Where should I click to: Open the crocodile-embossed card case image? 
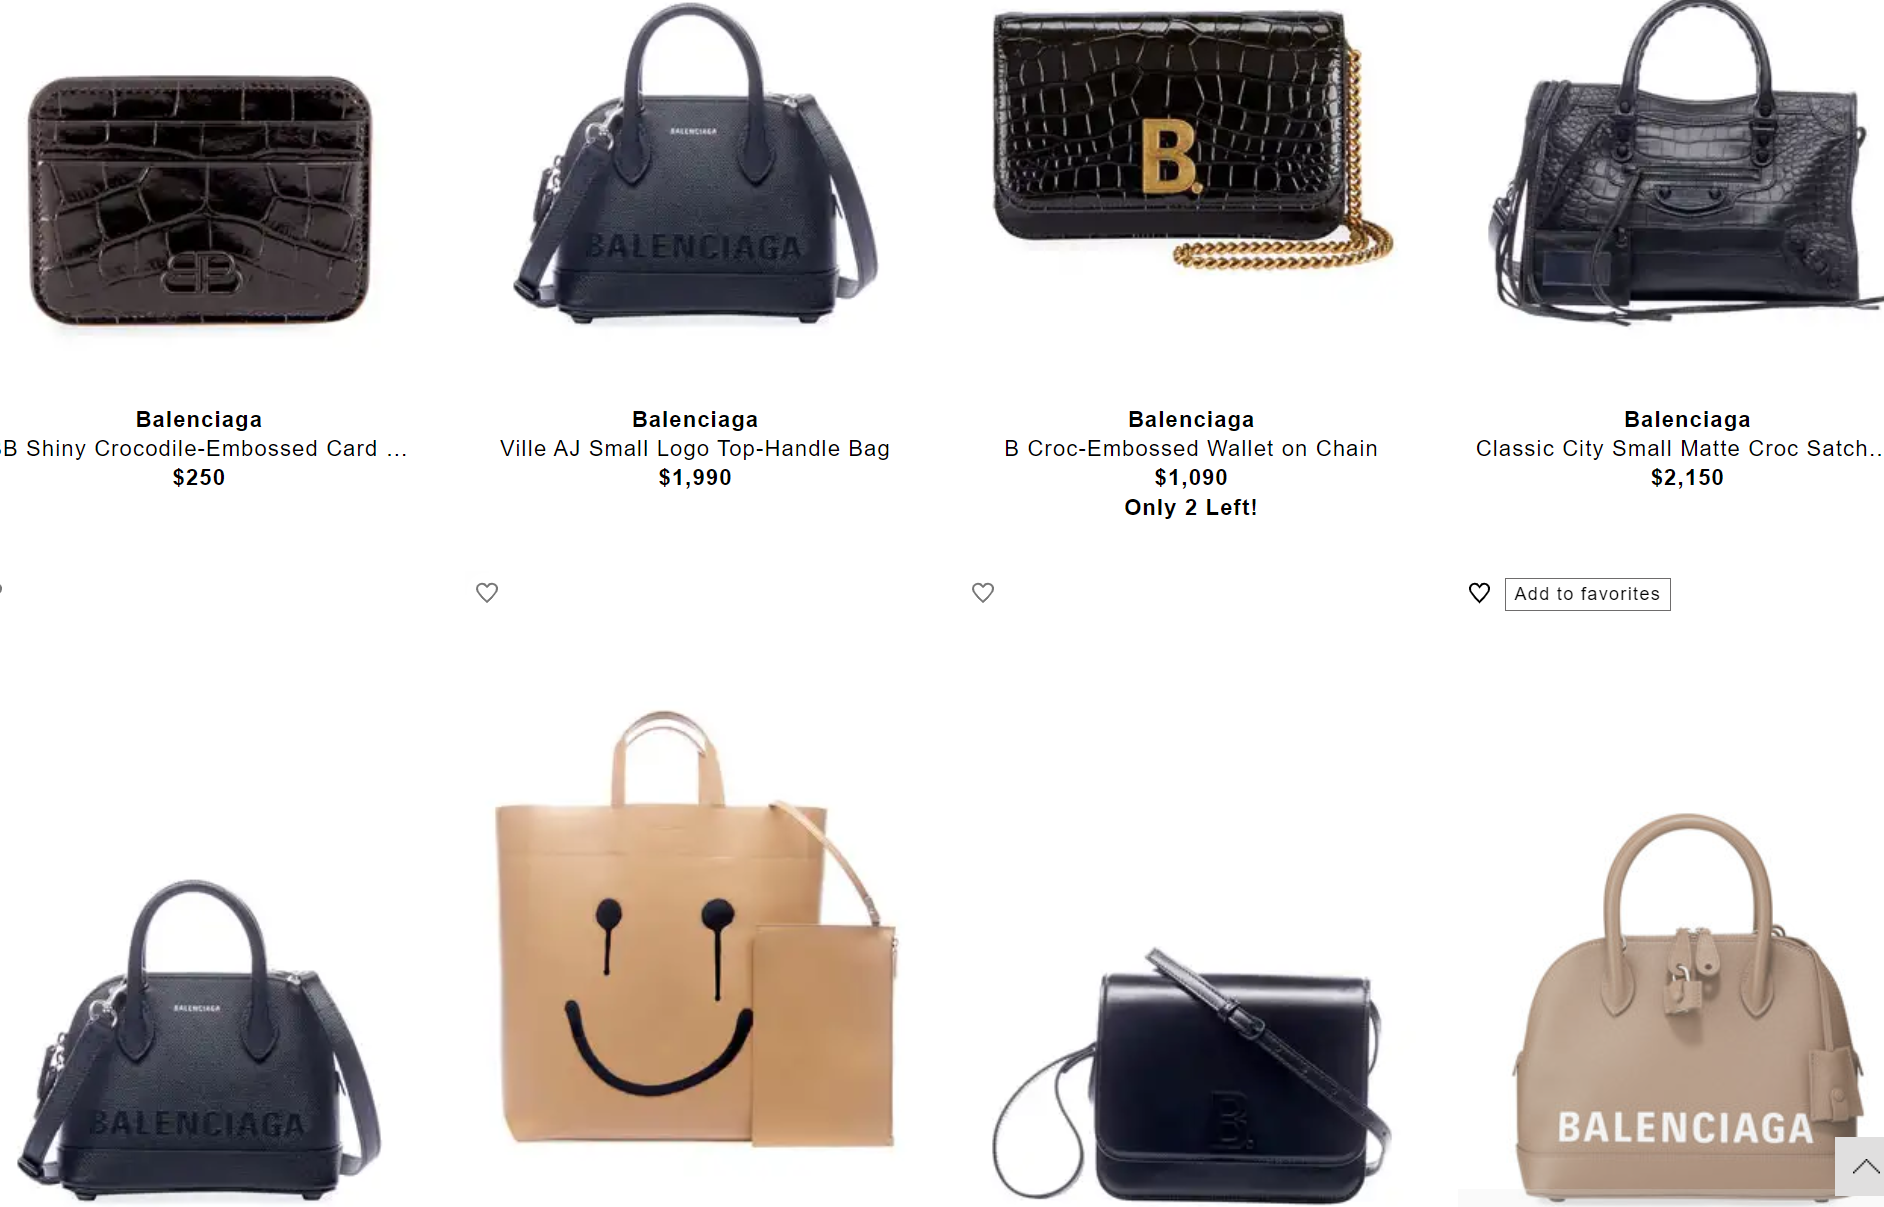(200, 200)
